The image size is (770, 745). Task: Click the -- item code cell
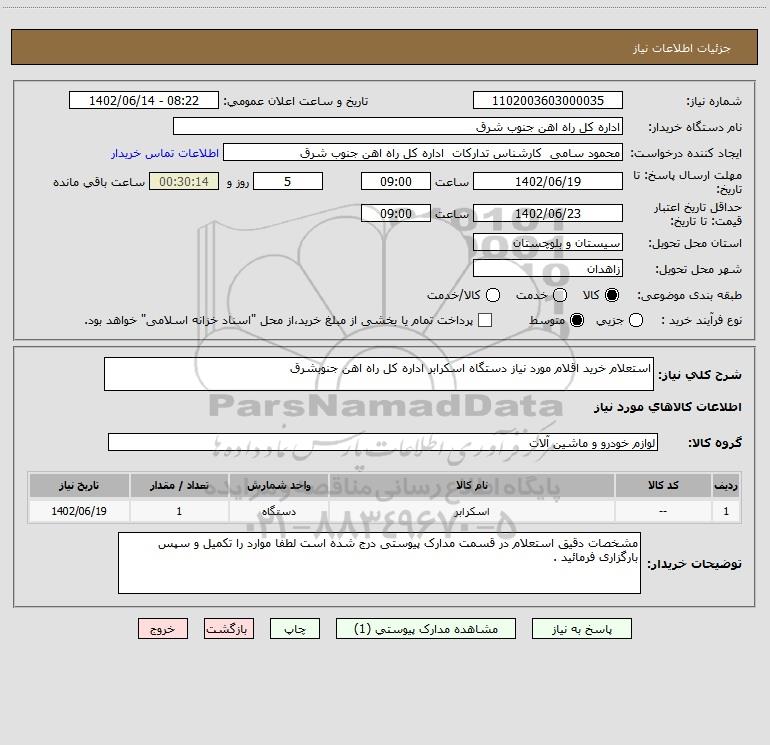pyautogui.click(x=663, y=512)
